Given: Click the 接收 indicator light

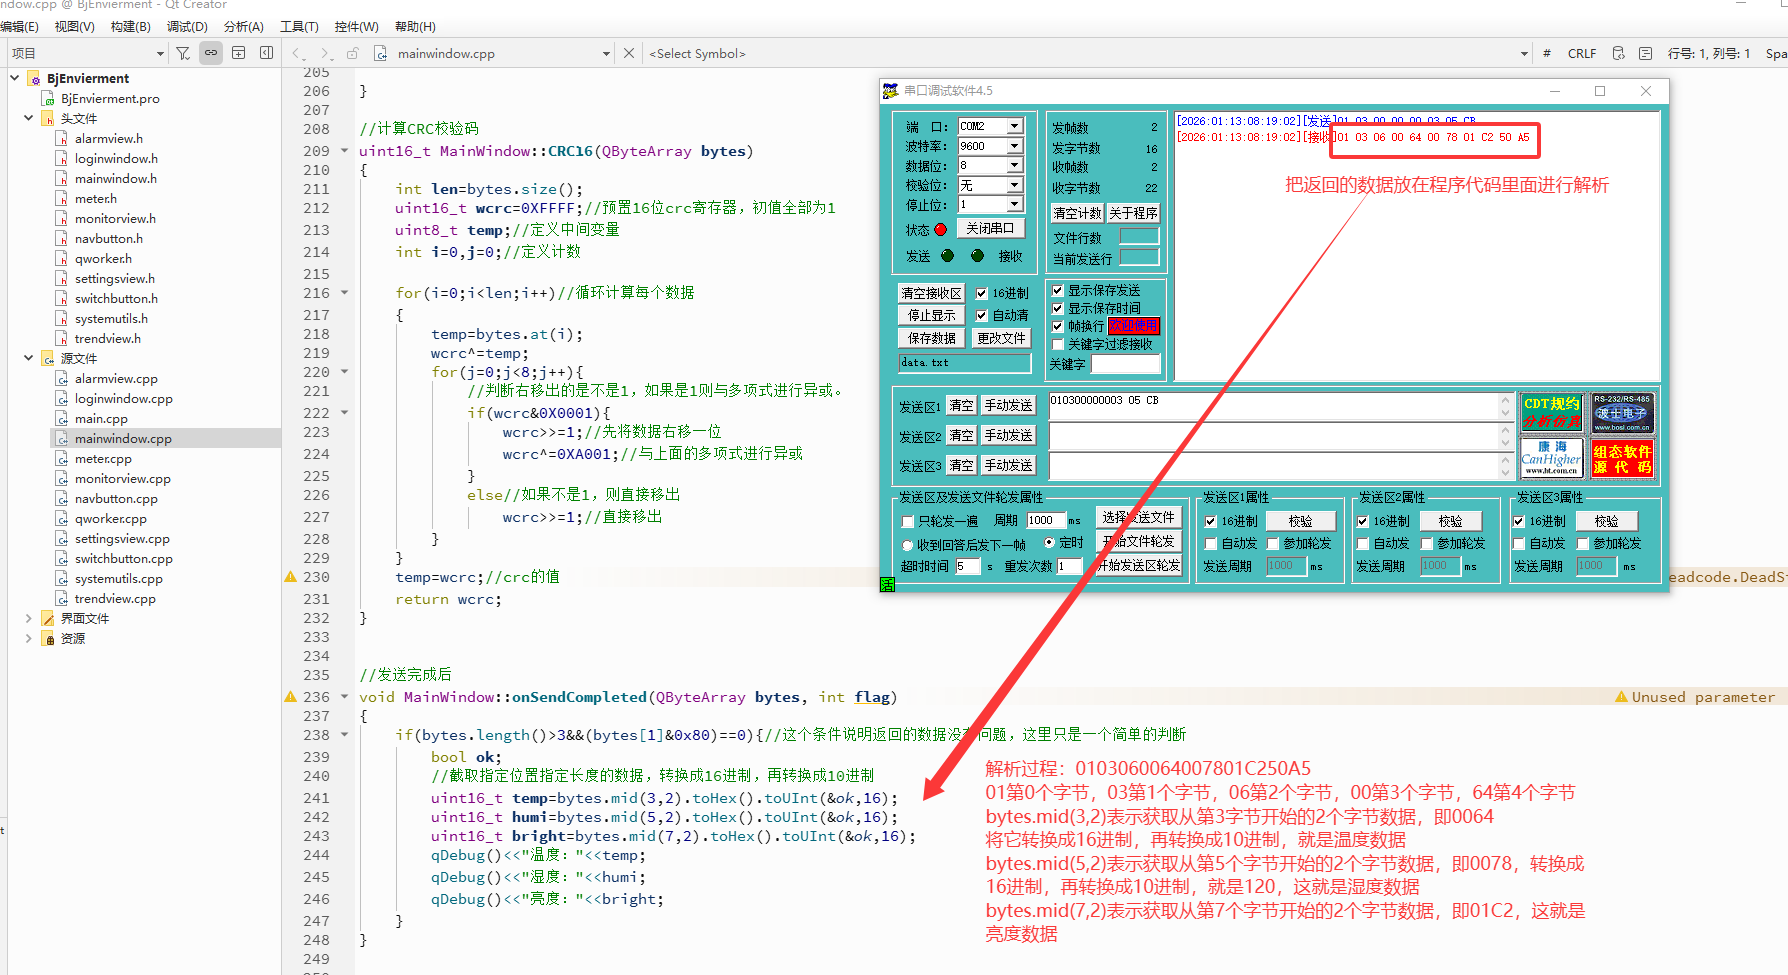Looking at the screenshot, I should click(x=977, y=256).
